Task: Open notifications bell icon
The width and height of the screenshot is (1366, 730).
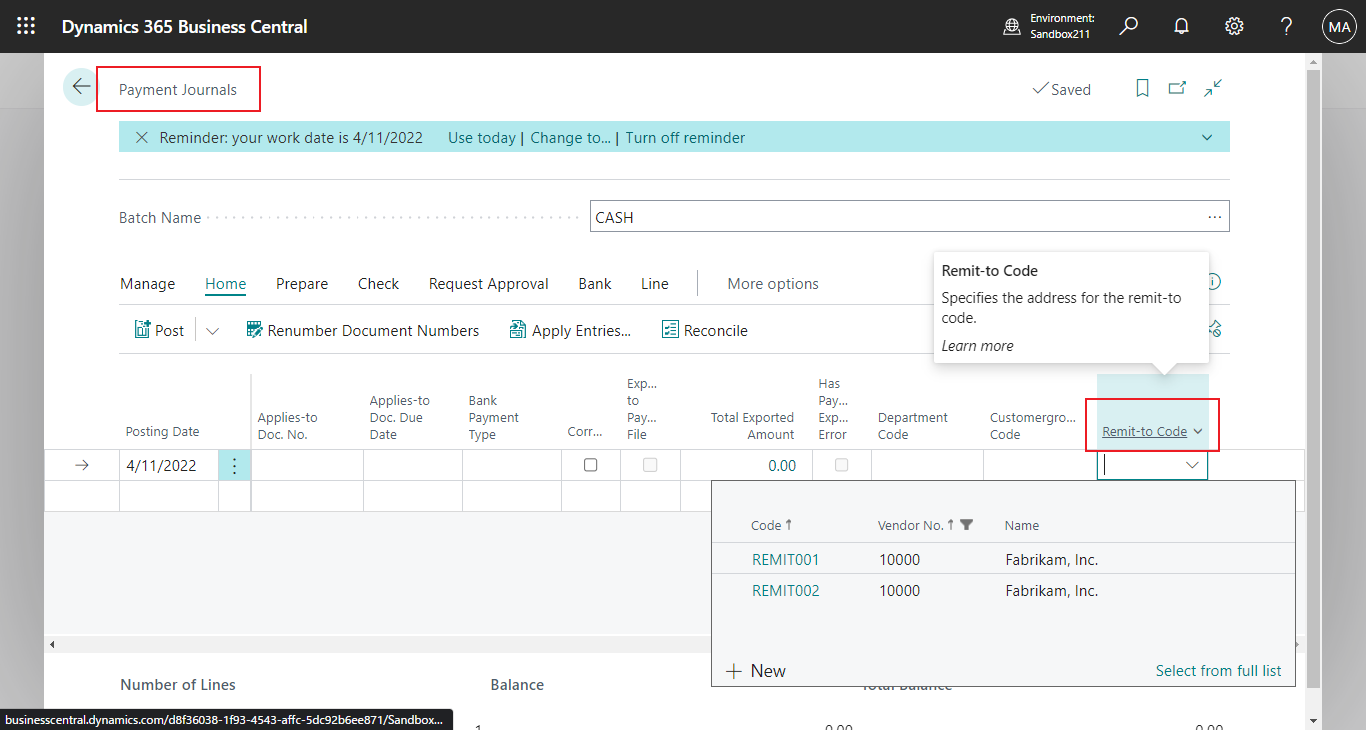Action: coord(1181,26)
